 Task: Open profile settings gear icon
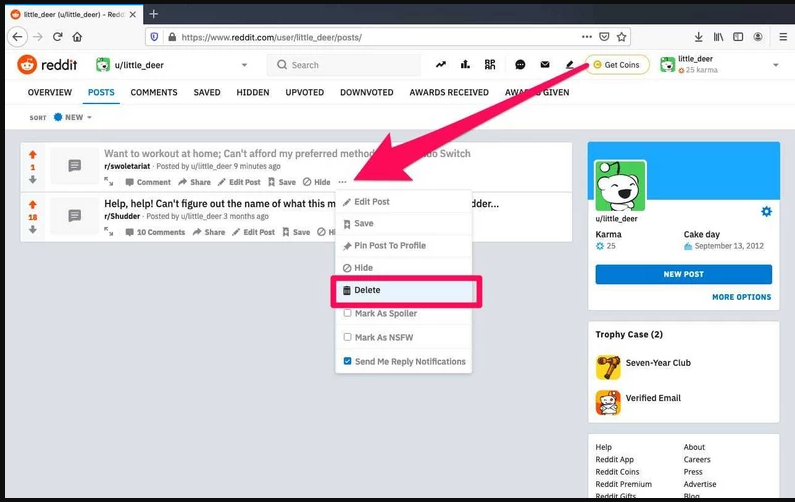[x=766, y=211]
